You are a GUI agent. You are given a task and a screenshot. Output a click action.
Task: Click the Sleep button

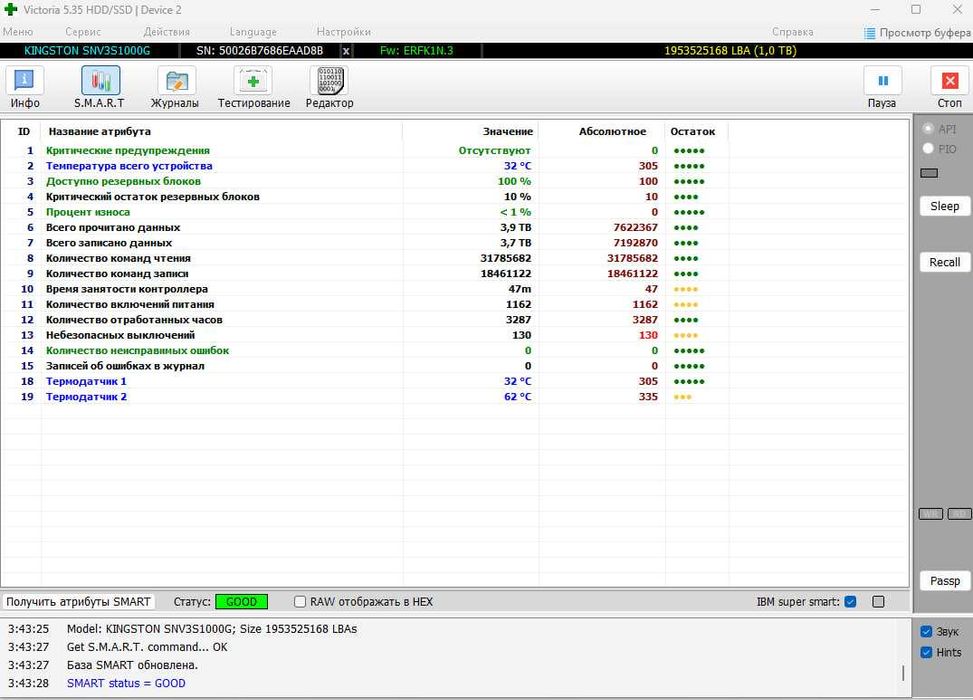click(x=944, y=206)
